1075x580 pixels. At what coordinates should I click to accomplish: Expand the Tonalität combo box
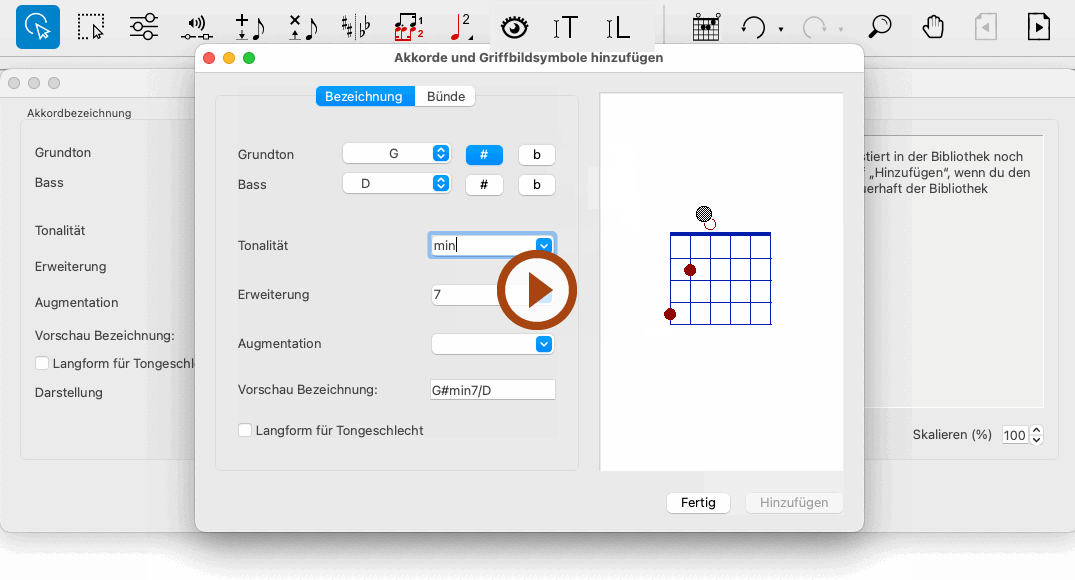pos(544,246)
